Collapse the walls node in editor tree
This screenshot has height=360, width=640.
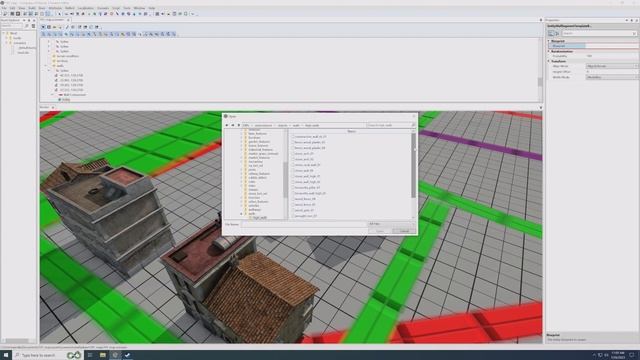pos(46,66)
